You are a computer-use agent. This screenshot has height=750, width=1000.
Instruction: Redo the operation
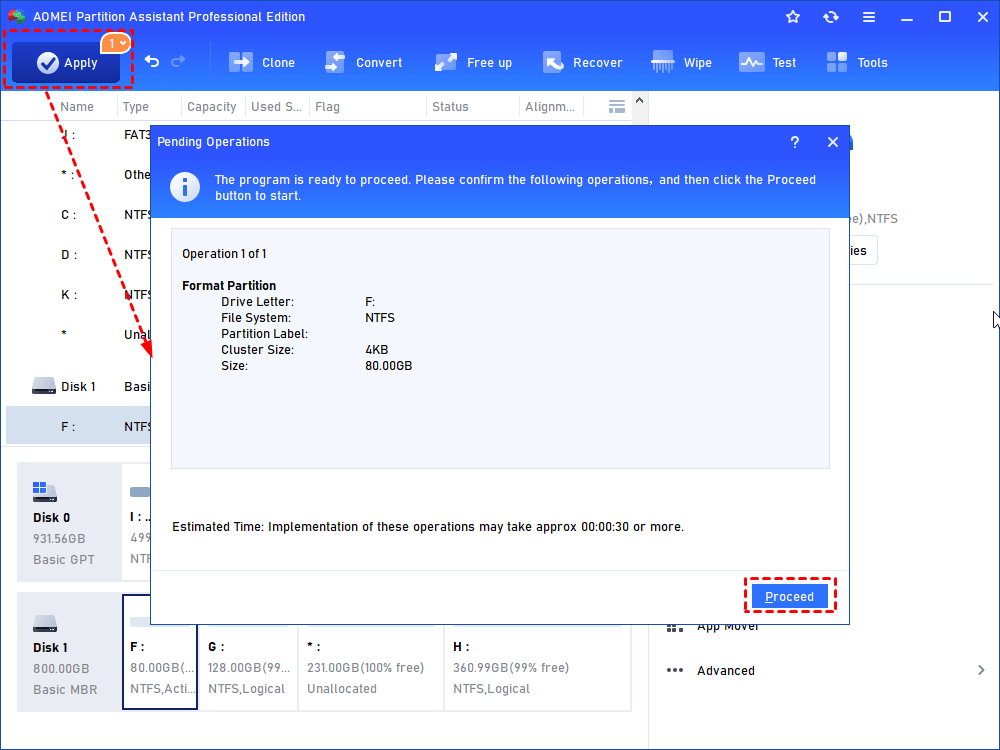[179, 61]
